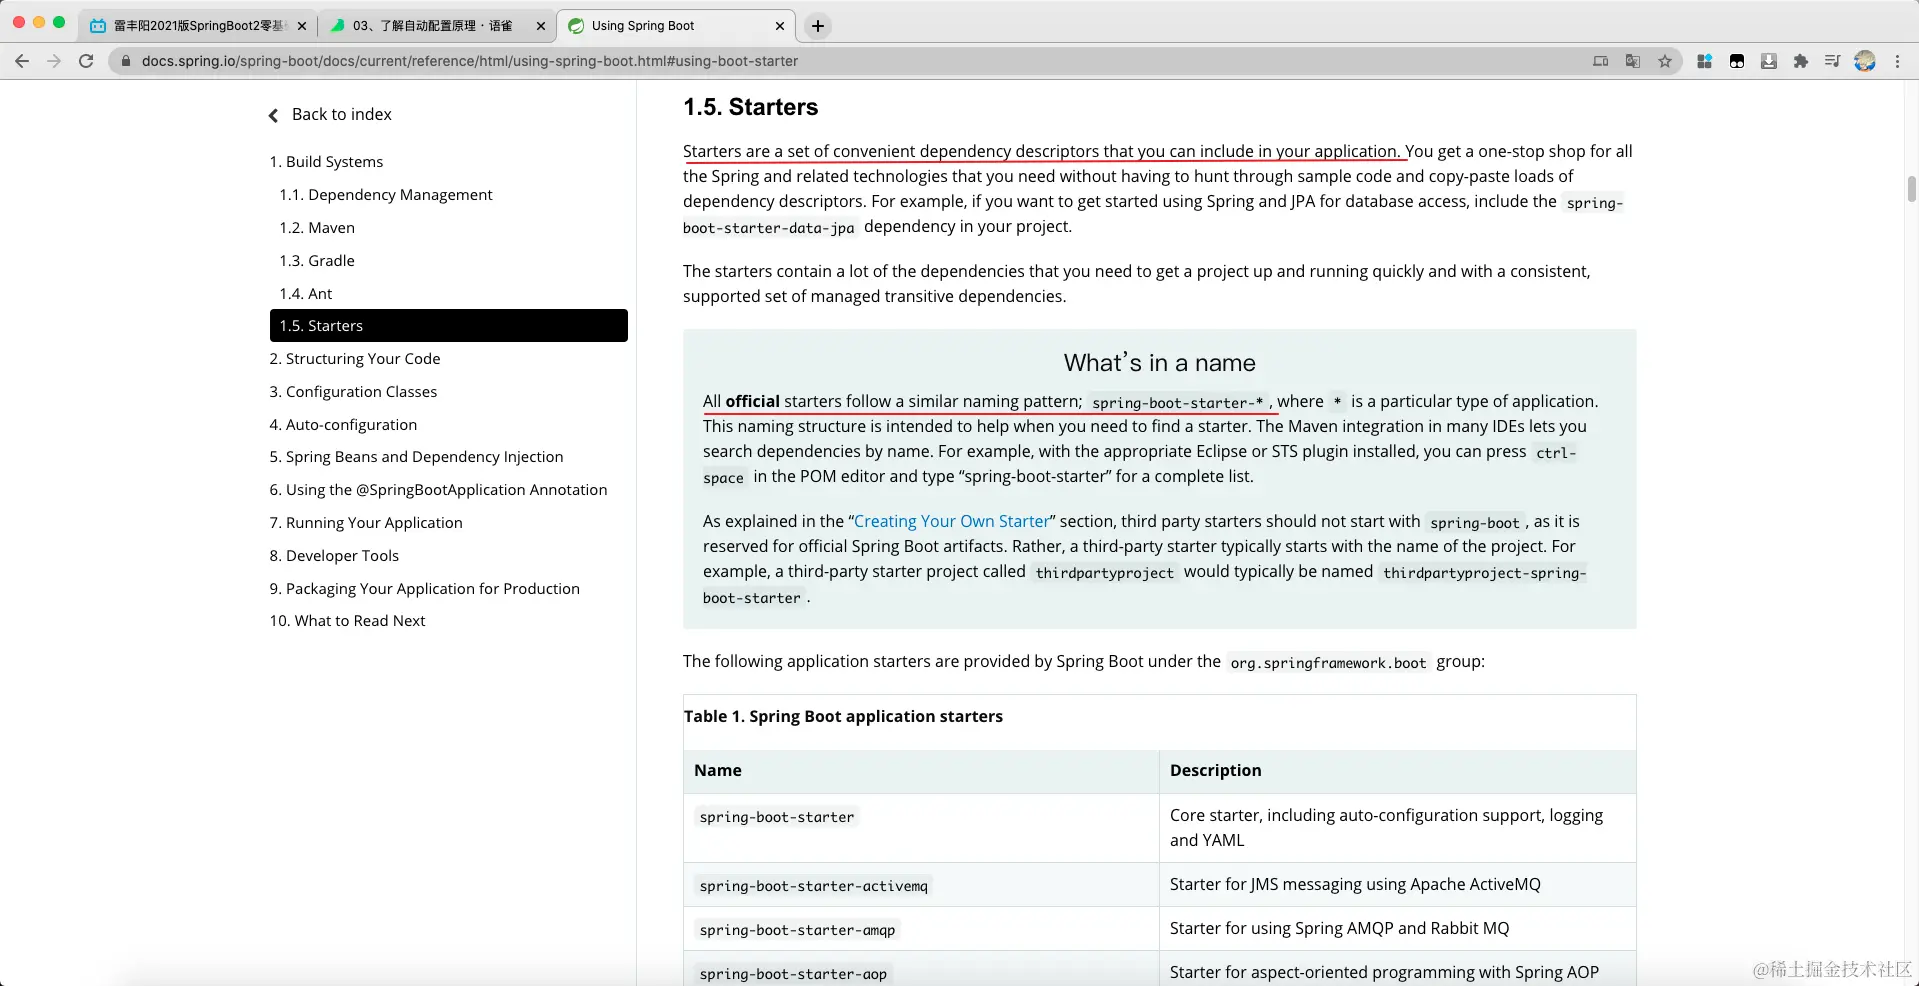Click the org.springframework.boot code text

[x=1328, y=663]
